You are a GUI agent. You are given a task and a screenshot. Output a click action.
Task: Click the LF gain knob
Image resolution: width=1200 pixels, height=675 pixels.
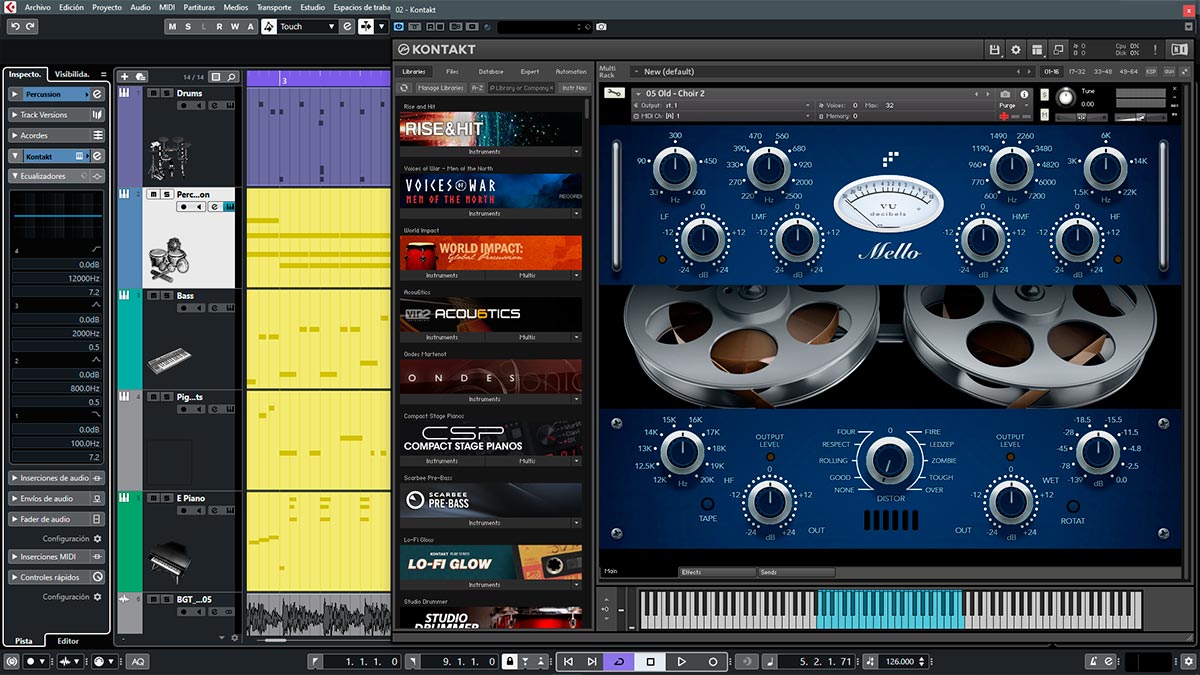(x=702, y=239)
